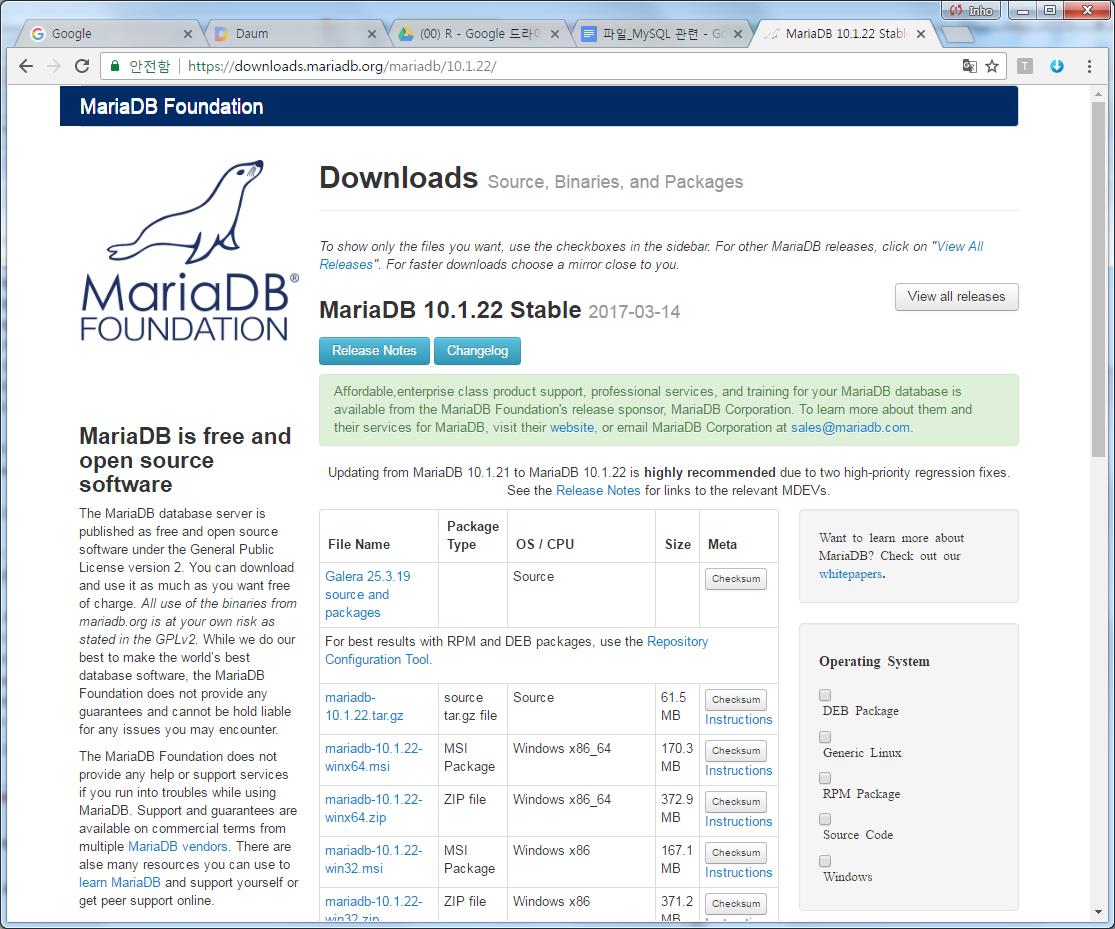Viewport: 1115px width, 929px height.
Task: Click the browser forward arrow
Action: tap(54, 66)
